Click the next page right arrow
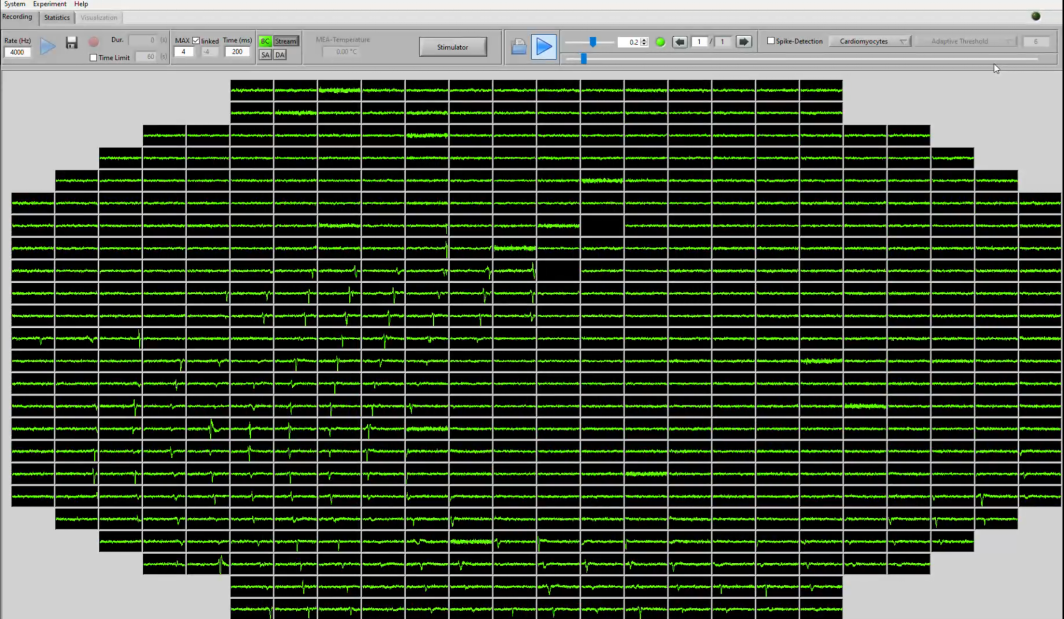The height and width of the screenshot is (619, 1064). point(744,42)
